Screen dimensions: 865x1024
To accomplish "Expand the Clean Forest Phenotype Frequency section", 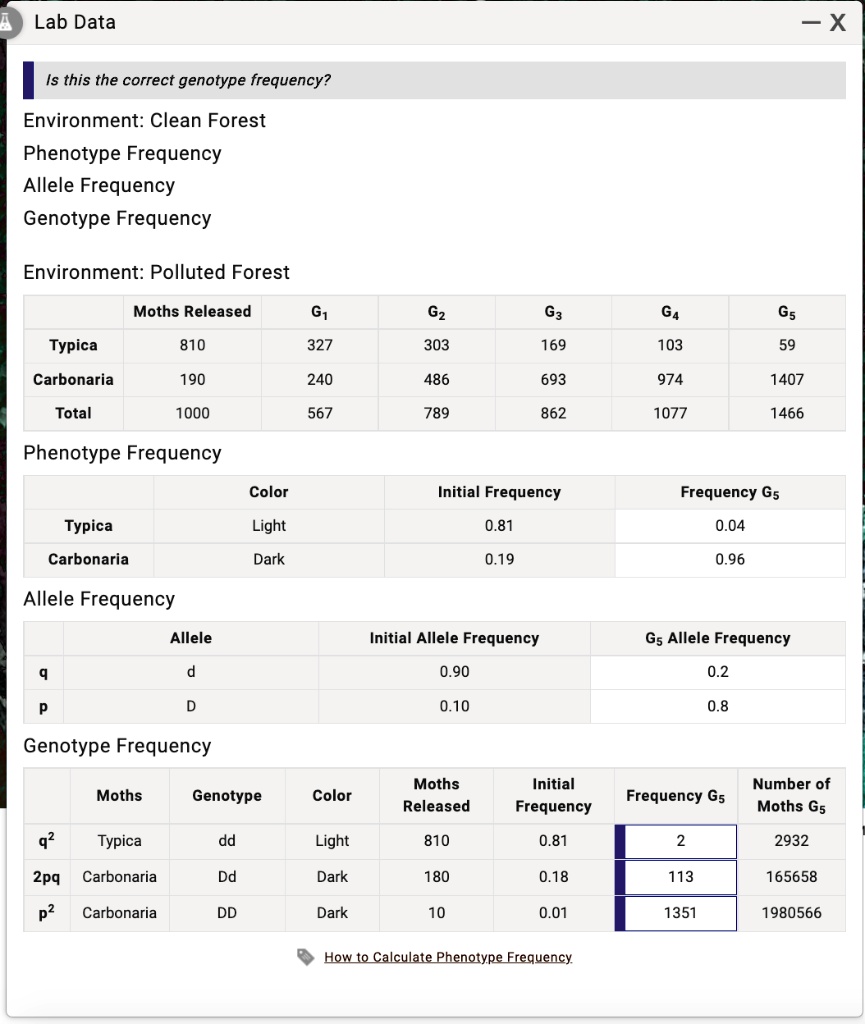I will click(x=122, y=153).
